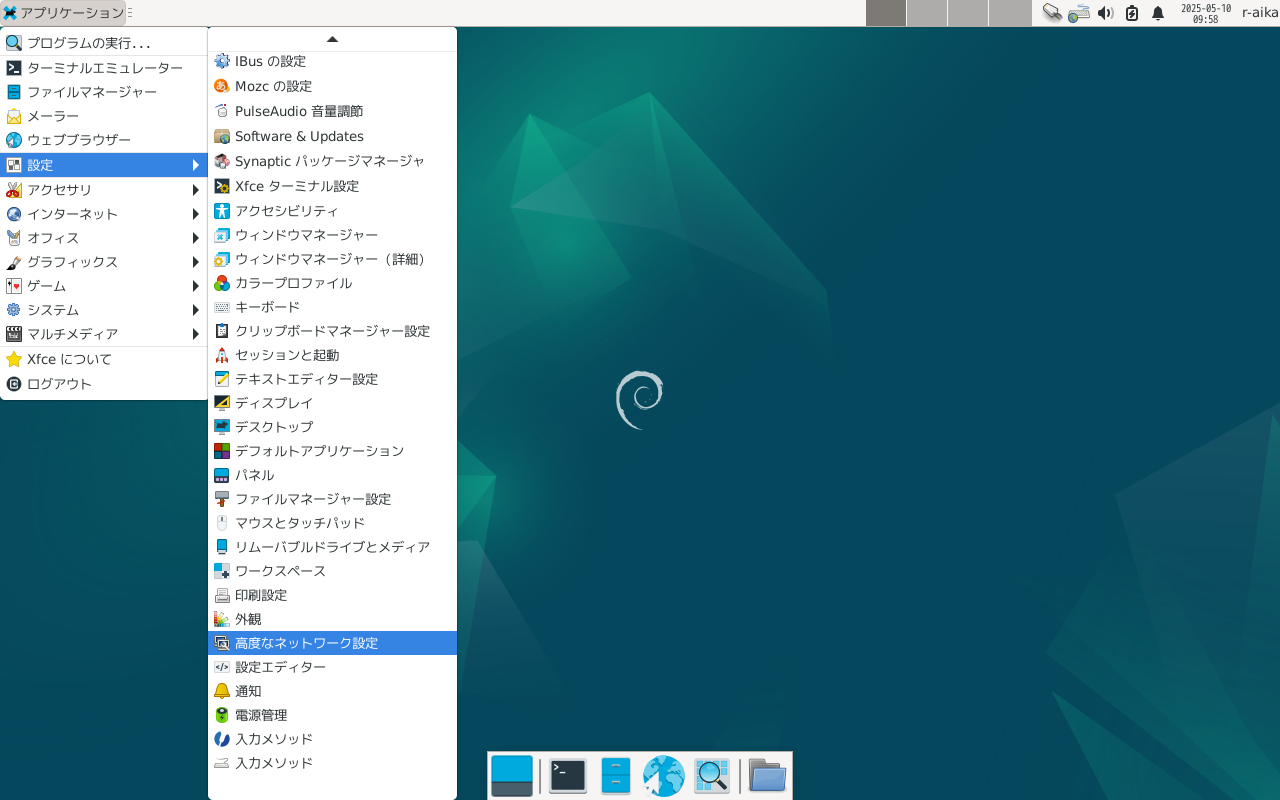The width and height of the screenshot is (1280, 800).
Task: Open 電源管理 power settings
Action: coord(332,715)
